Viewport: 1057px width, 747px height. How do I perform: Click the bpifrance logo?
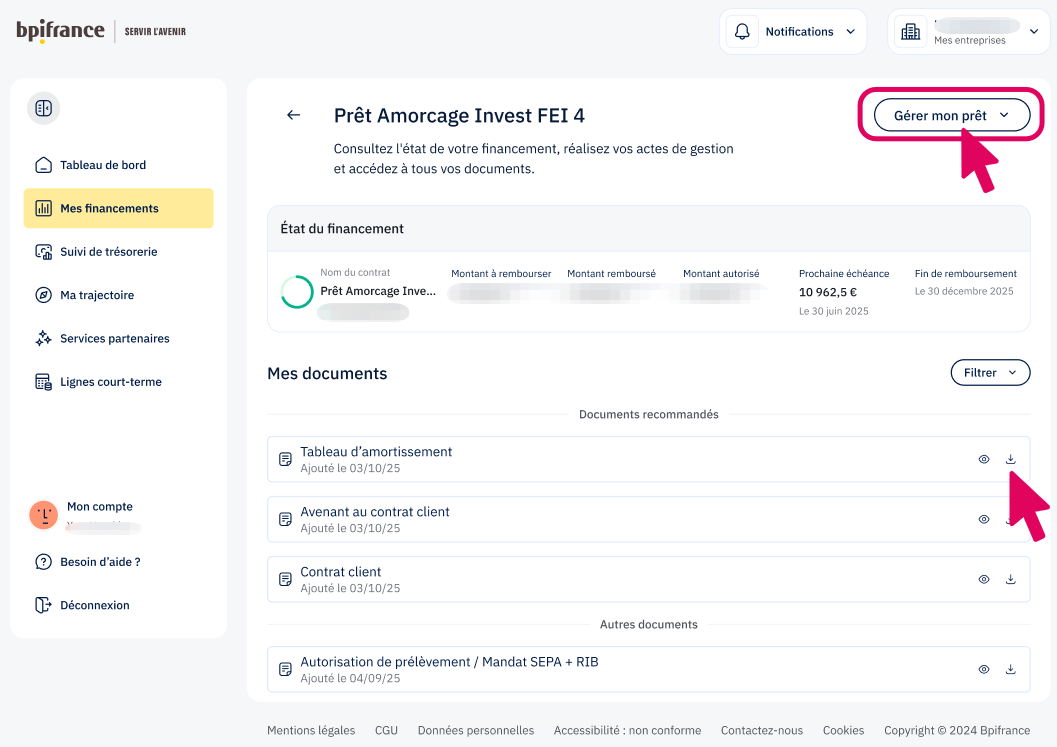60,31
